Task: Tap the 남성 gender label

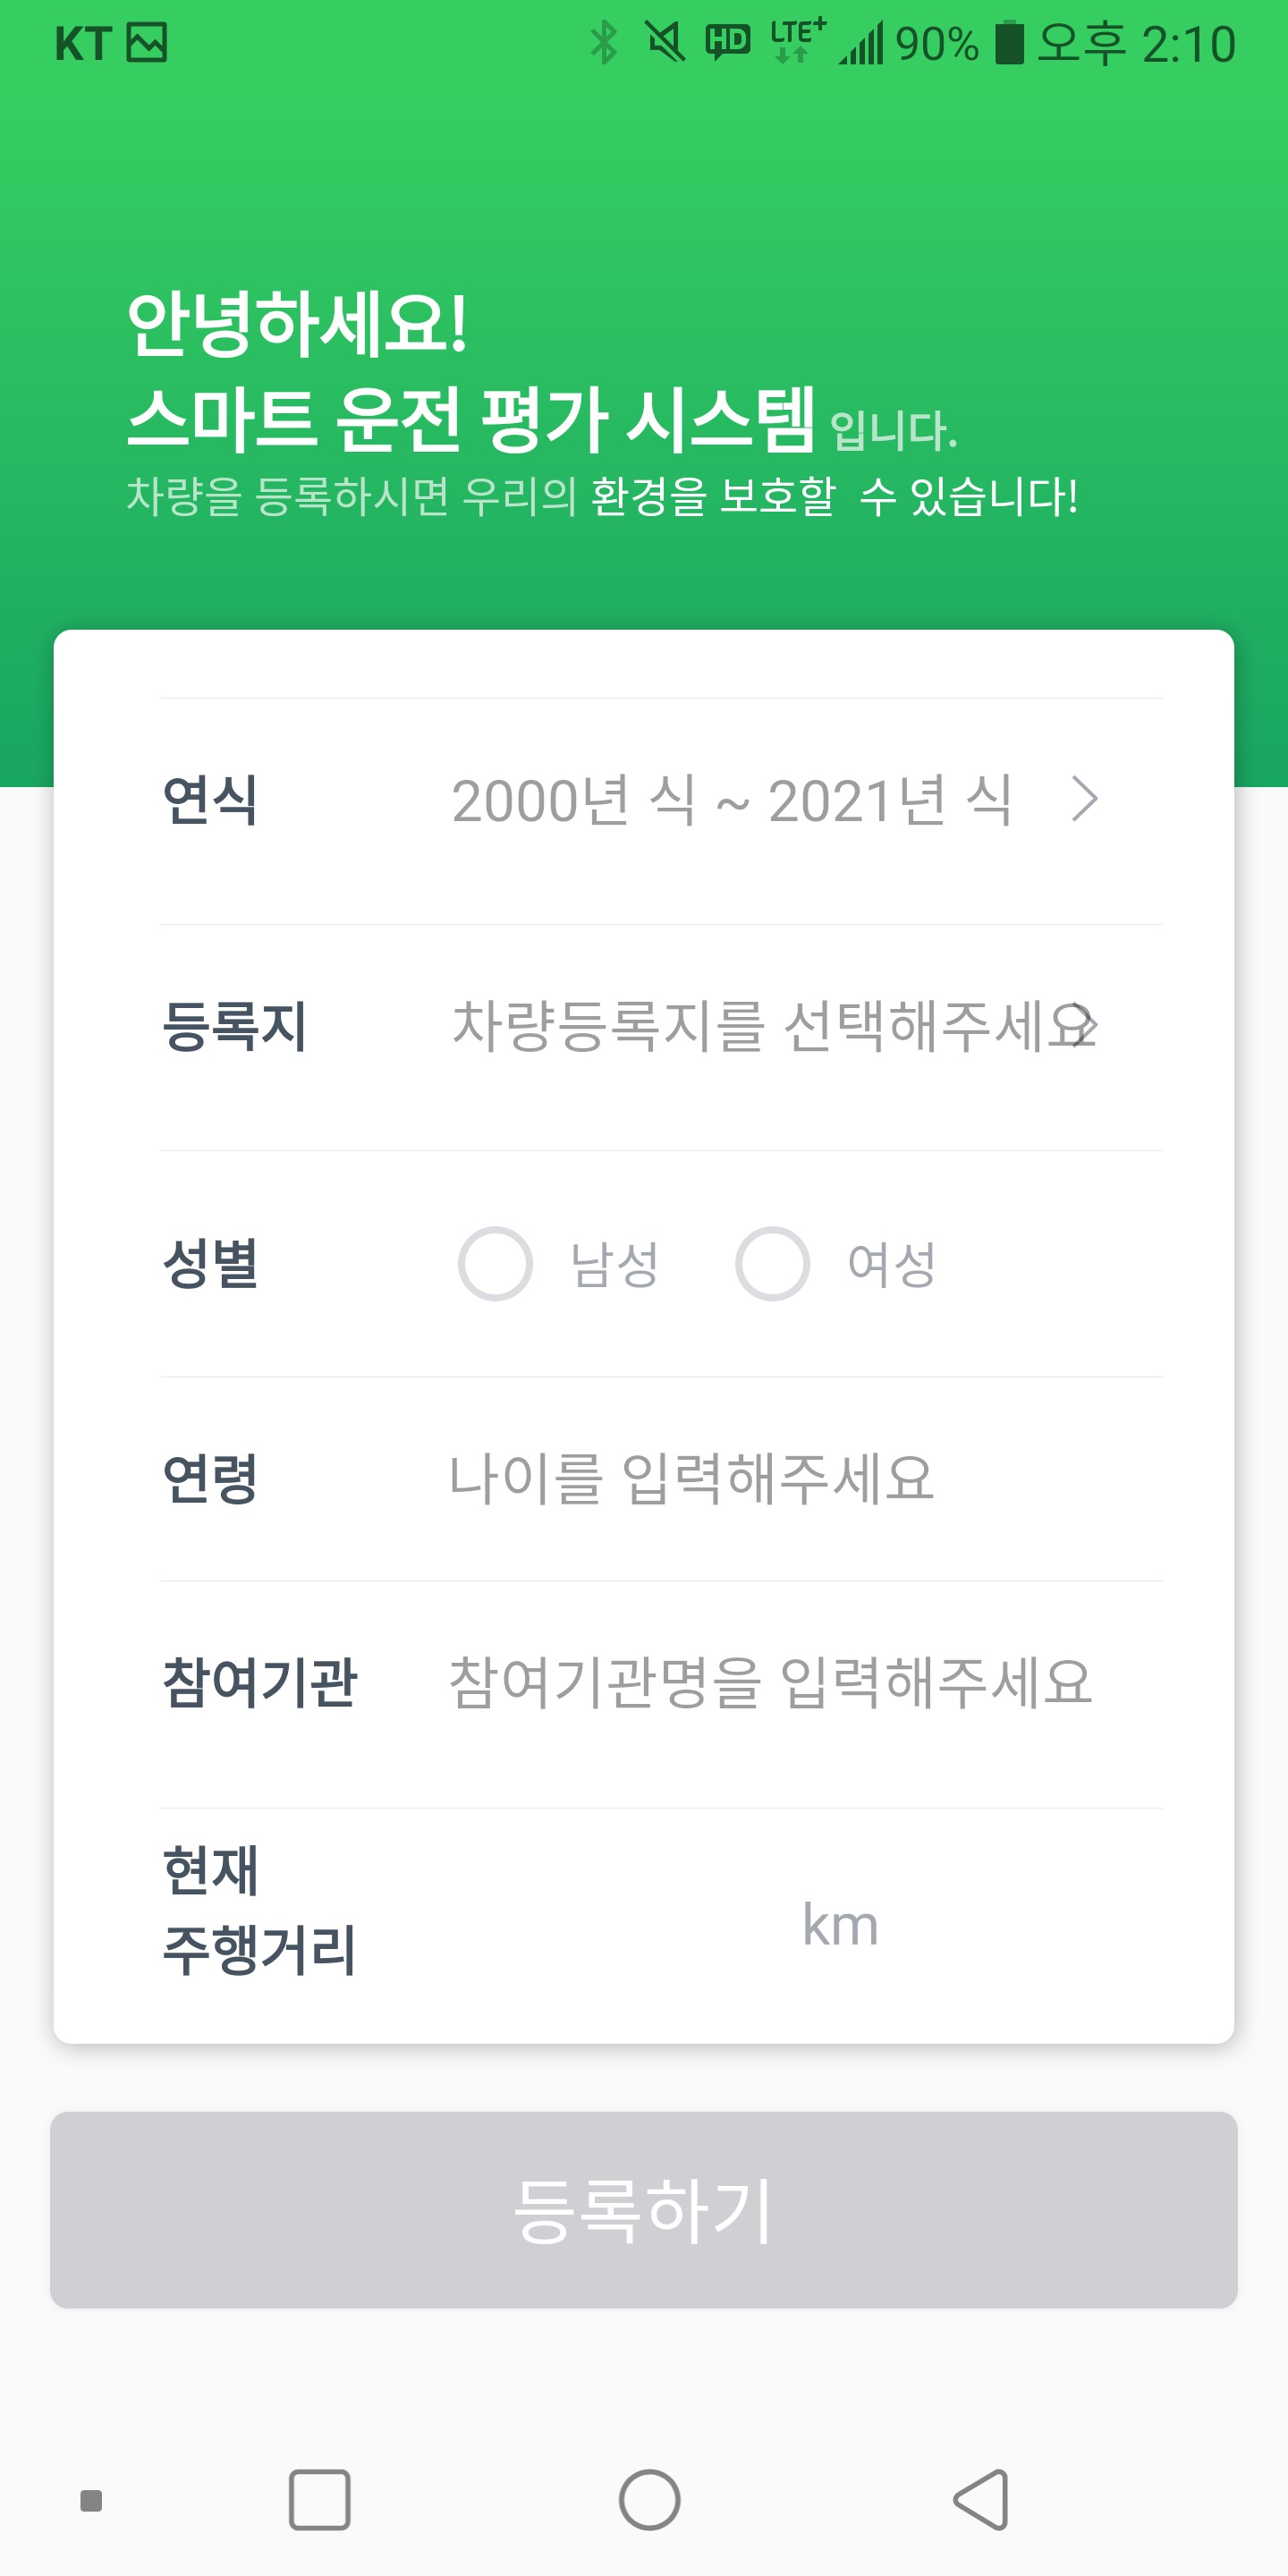Action: pos(614,1264)
